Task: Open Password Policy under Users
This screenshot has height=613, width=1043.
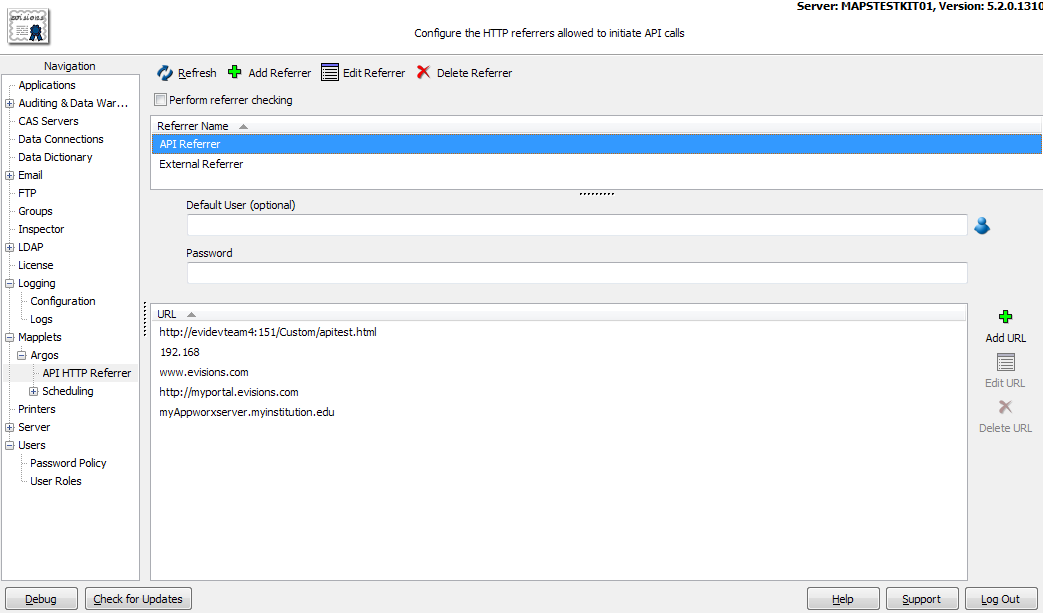Action: click(67, 462)
